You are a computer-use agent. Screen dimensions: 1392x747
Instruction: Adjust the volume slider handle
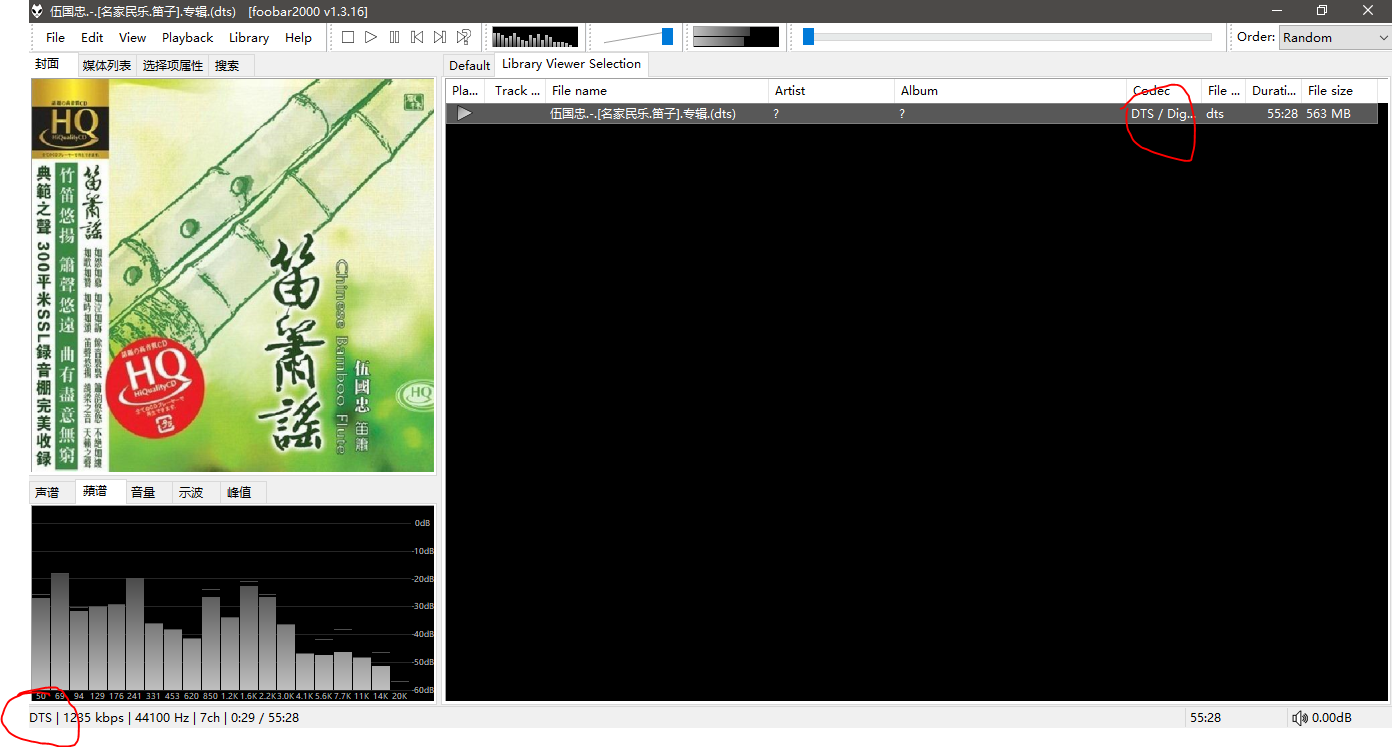click(667, 37)
